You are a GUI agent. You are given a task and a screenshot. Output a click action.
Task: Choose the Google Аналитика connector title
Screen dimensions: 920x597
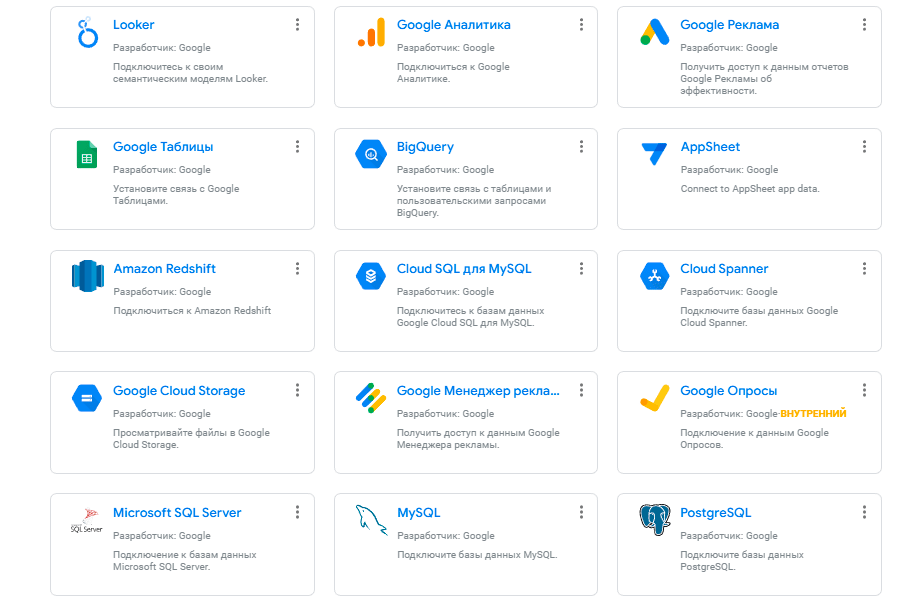[454, 25]
